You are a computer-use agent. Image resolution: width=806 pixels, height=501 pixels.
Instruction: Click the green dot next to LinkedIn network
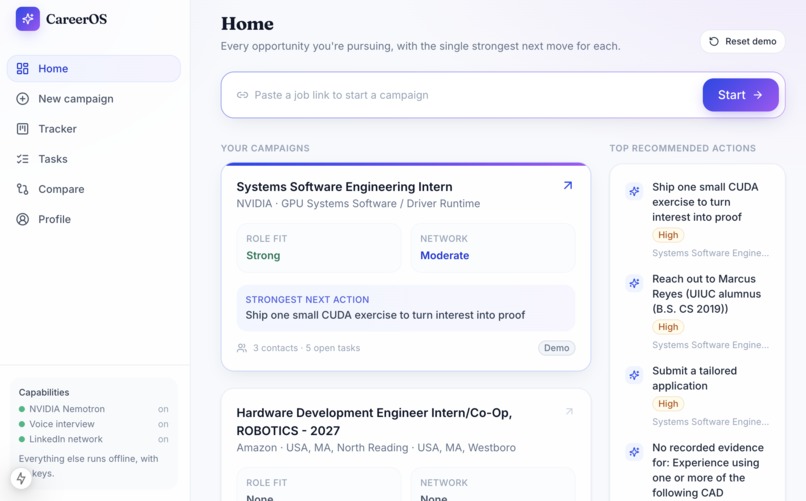click(22, 439)
